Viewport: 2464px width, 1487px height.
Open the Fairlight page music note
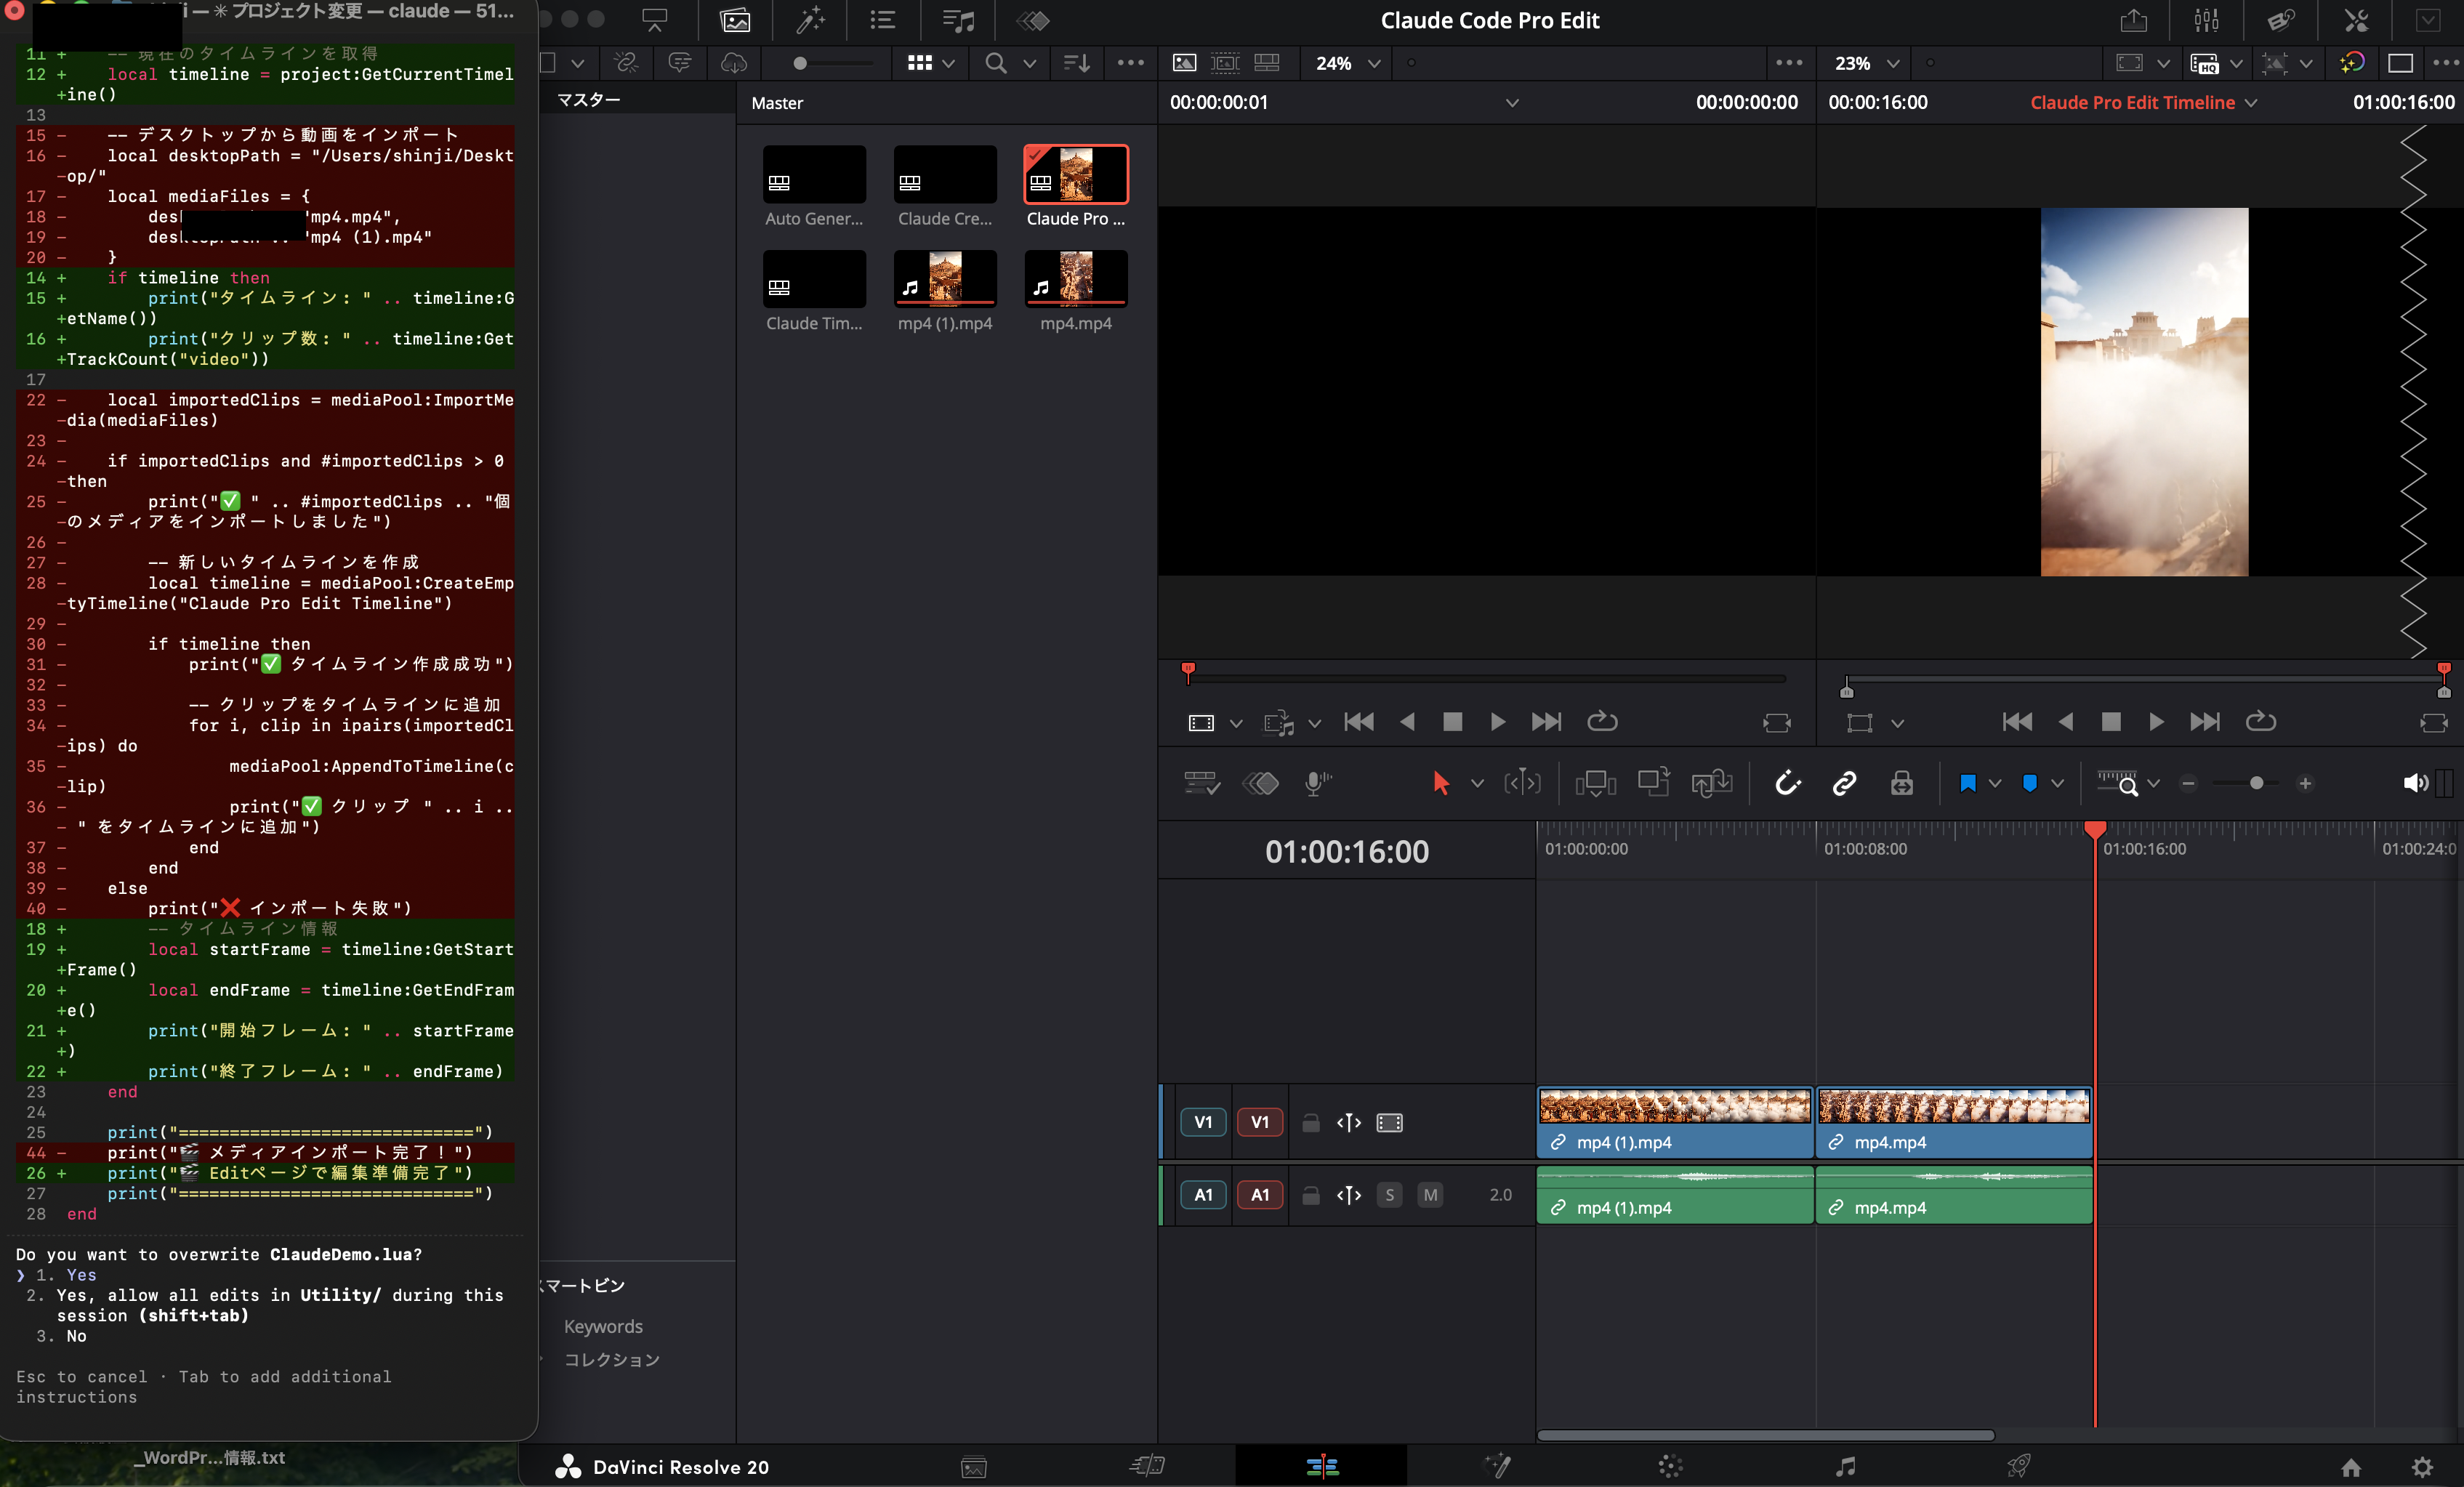(1845, 1466)
